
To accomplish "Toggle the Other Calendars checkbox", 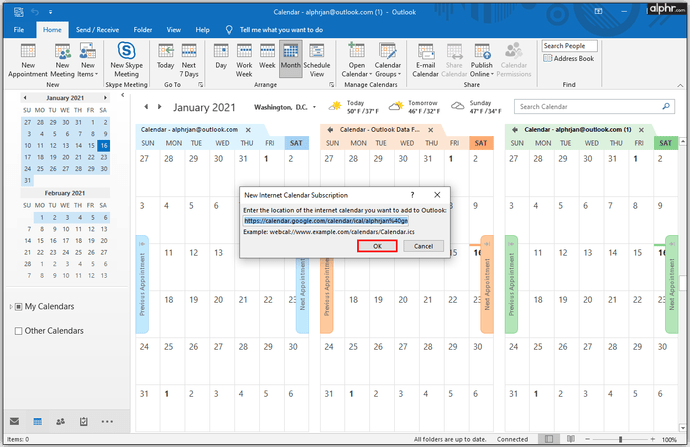I will [18, 331].
